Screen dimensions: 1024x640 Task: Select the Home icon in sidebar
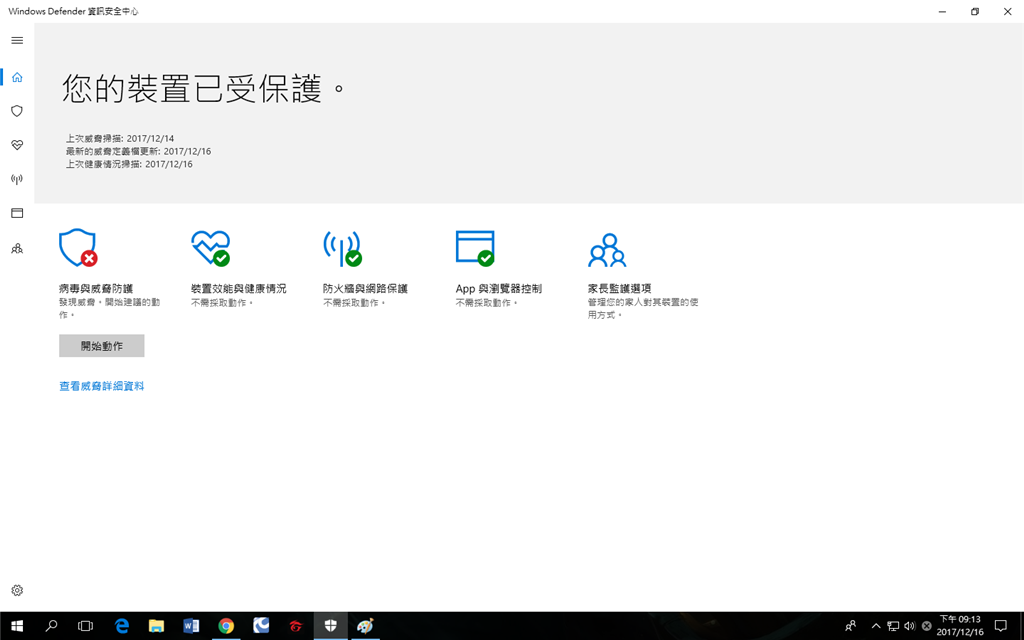point(17,77)
